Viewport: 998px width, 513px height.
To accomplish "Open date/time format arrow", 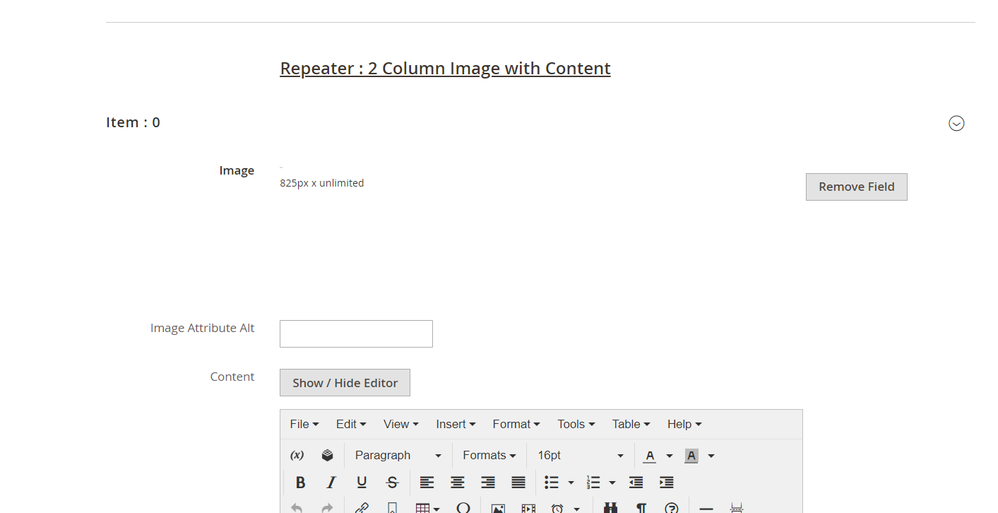I will click(577, 509).
